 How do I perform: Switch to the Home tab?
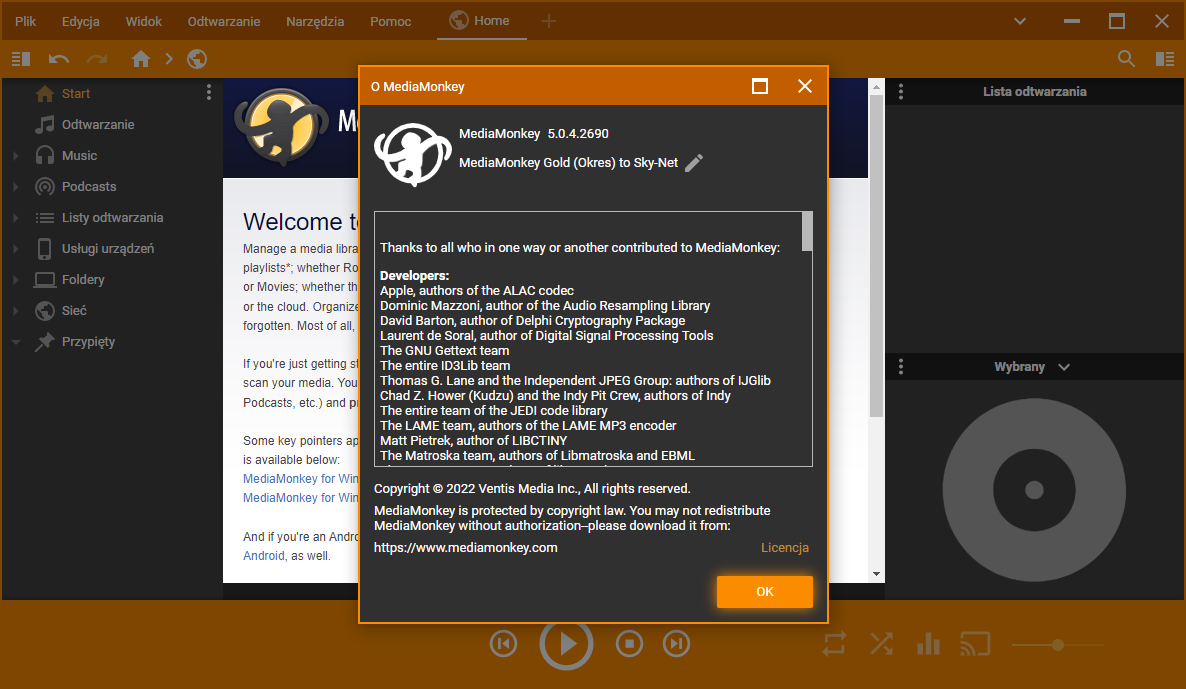click(x=481, y=21)
